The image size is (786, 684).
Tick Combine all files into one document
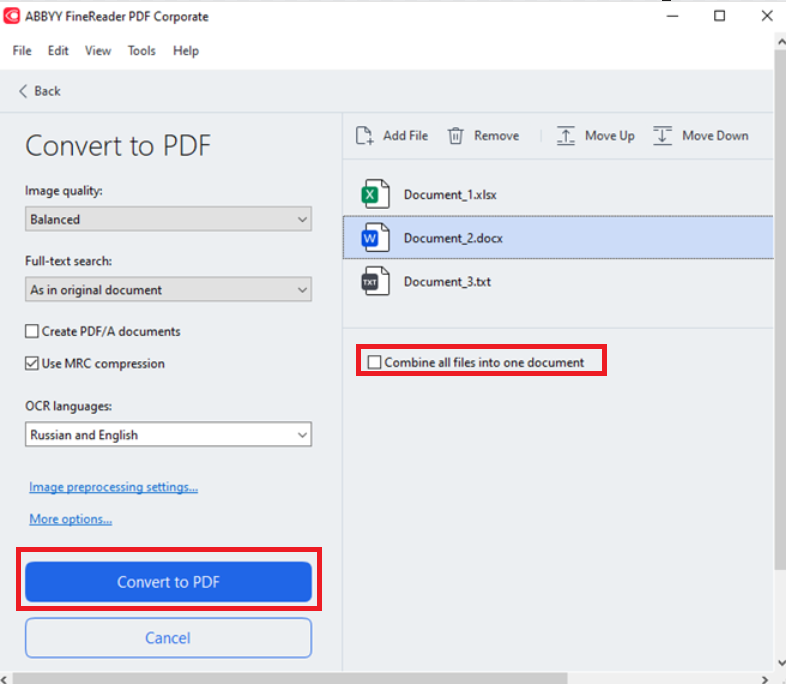pyautogui.click(x=374, y=362)
